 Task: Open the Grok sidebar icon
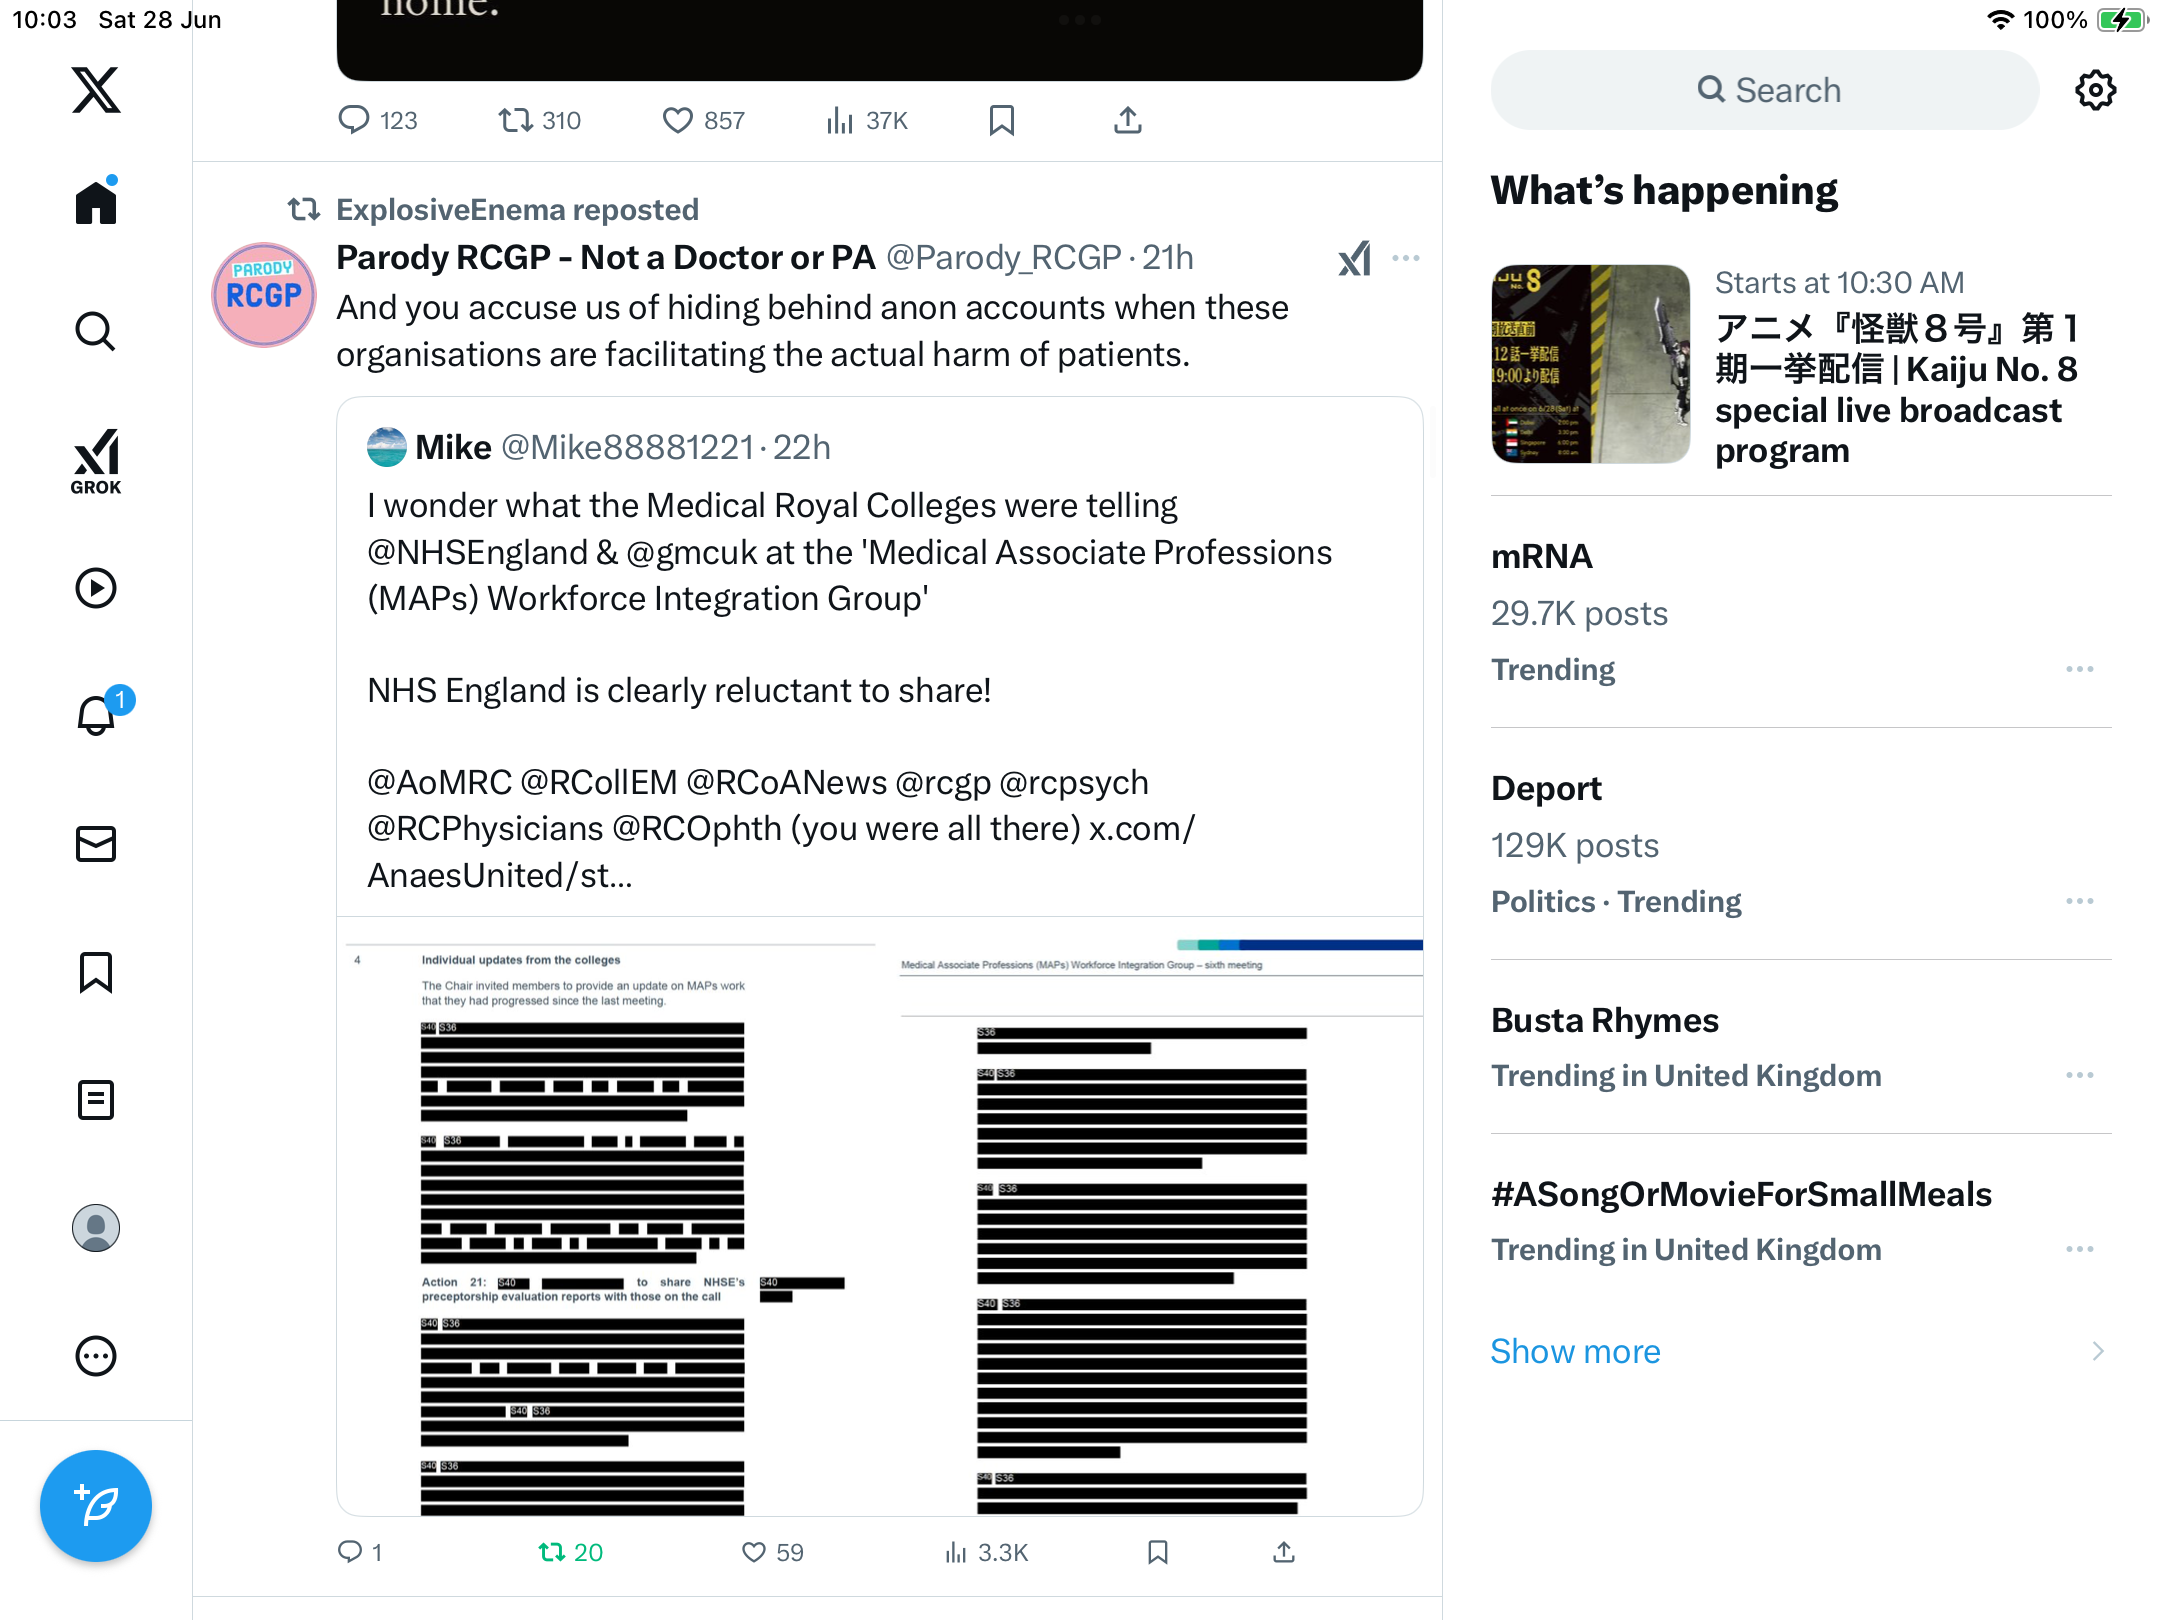tap(96, 462)
